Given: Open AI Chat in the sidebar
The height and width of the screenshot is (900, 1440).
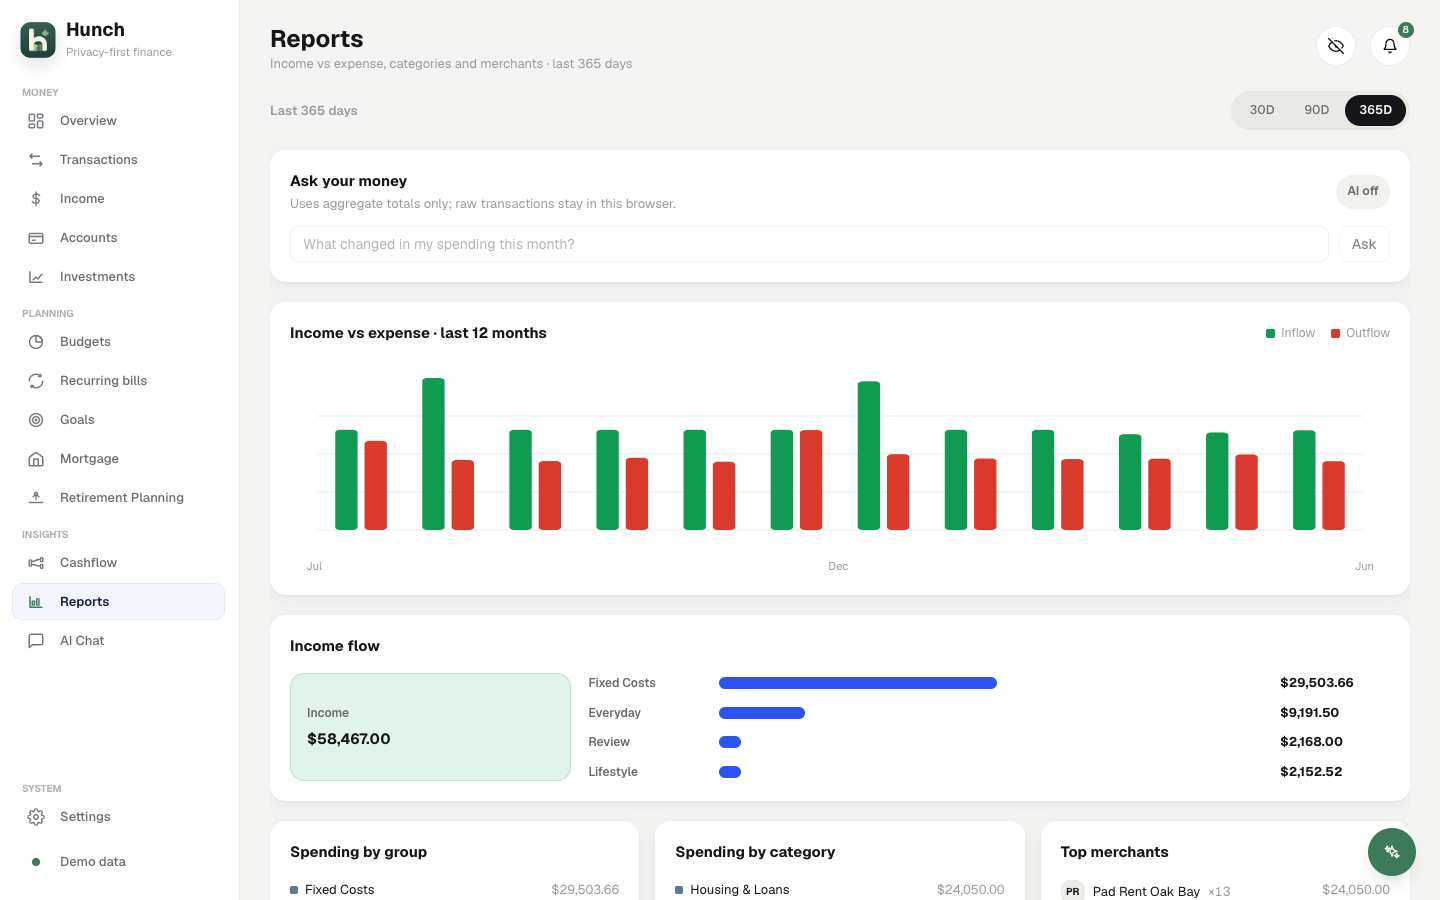Looking at the screenshot, I should [82, 641].
